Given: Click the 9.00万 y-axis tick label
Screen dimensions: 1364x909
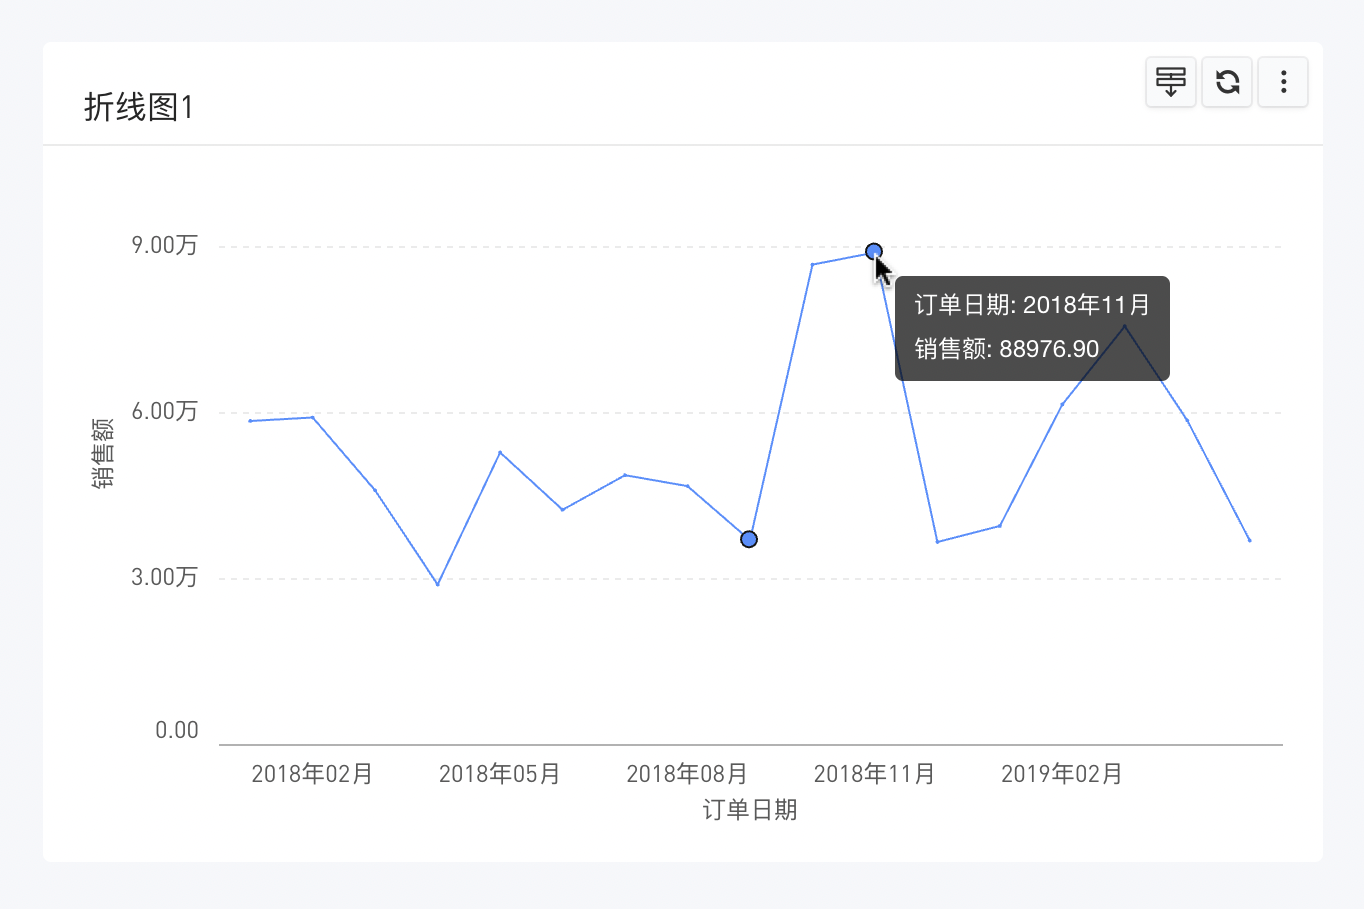Looking at the screenshot, I should coord(165,246).
